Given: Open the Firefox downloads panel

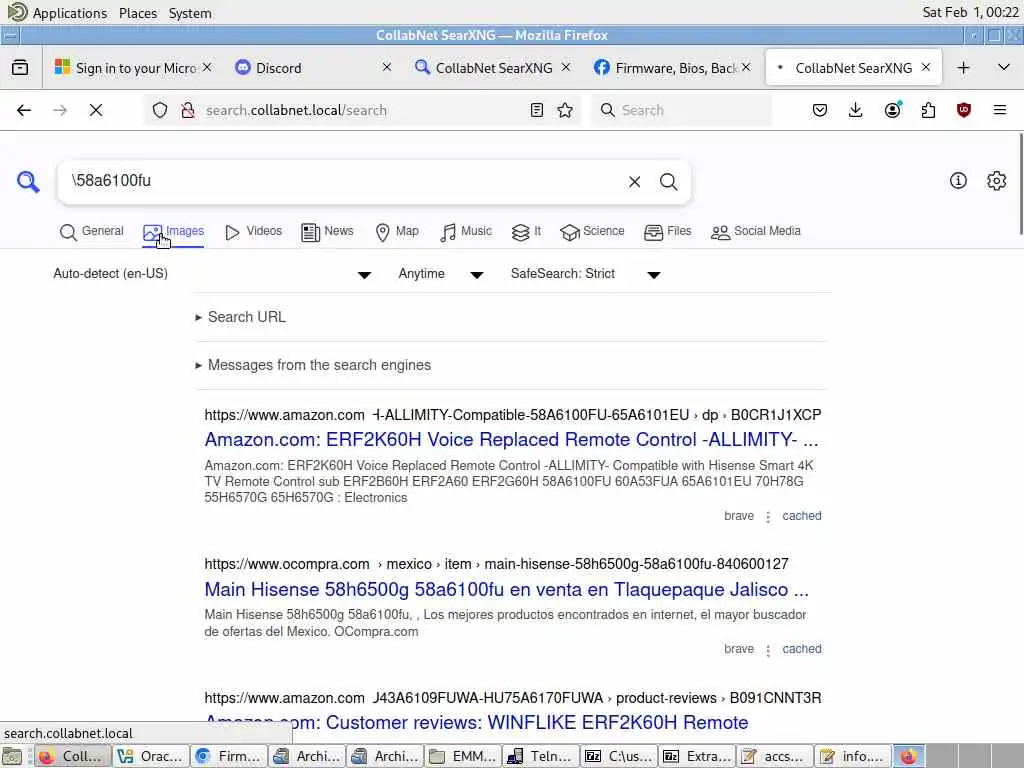Looking at the screenshot, I should click(x=856, y=110).
